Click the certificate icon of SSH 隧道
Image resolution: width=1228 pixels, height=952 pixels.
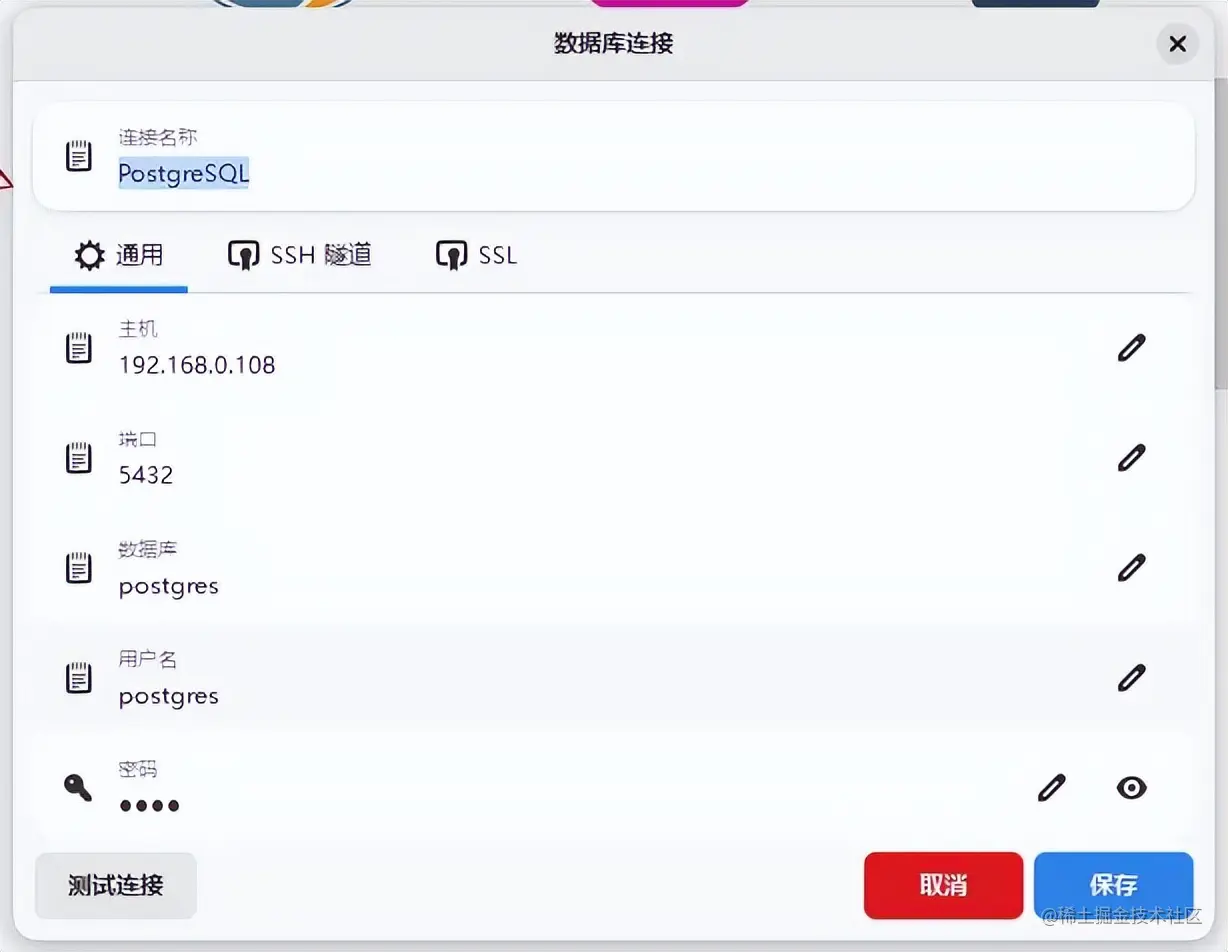244,255
